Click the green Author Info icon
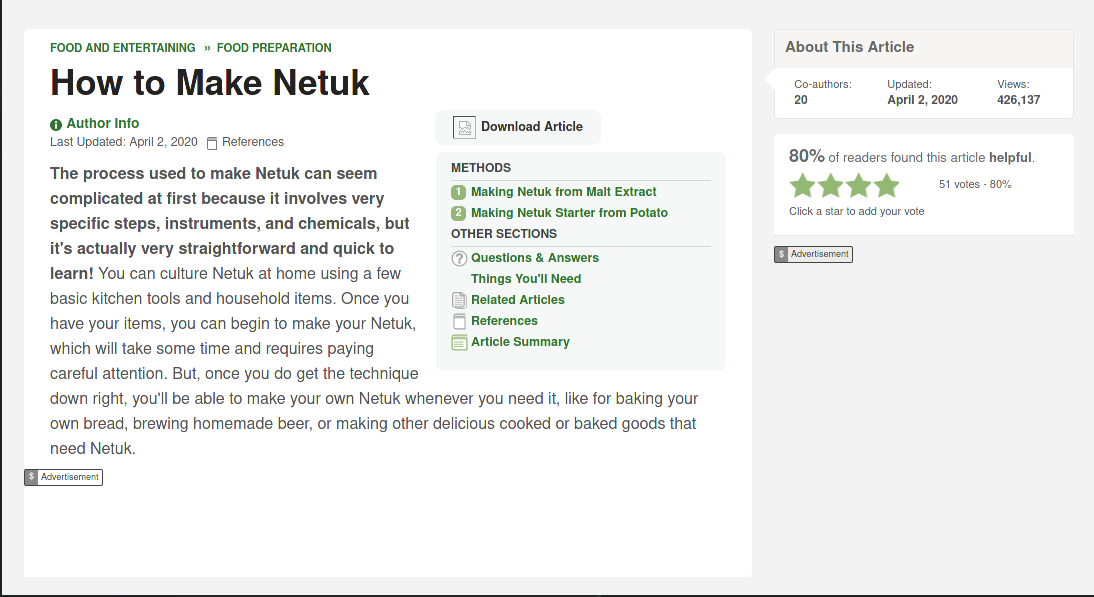This screenshot has width=1094, height=597. pyautogui.click(x=56, y=125)
